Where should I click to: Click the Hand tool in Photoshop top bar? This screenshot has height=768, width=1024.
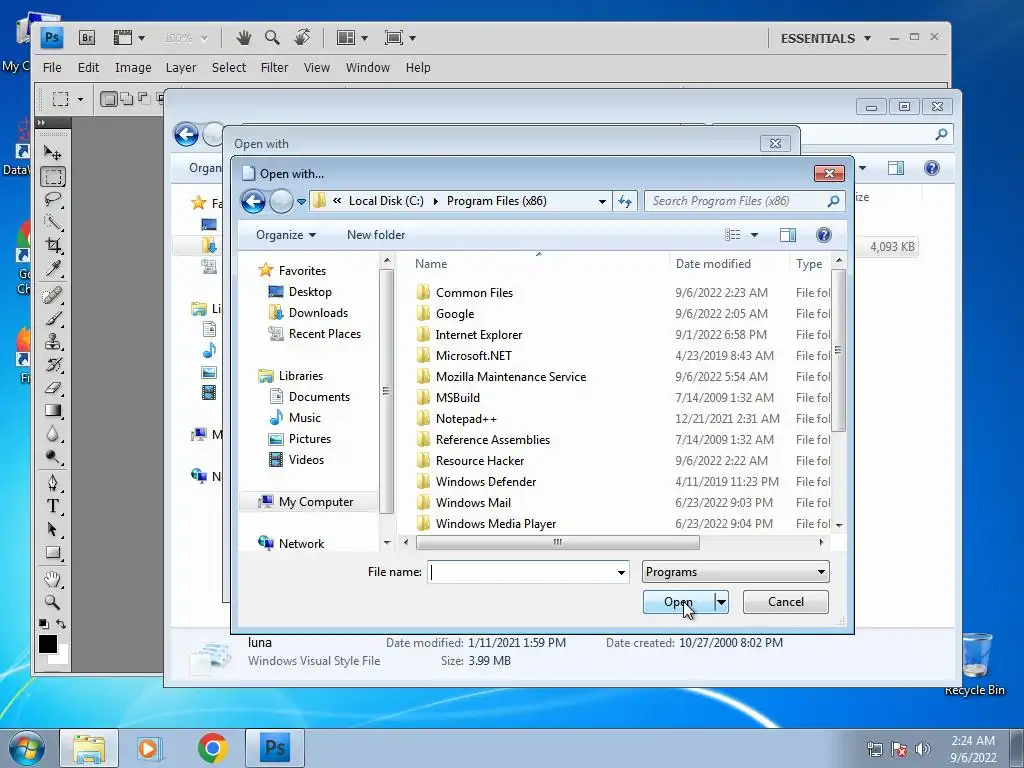(x=244, y=38)
